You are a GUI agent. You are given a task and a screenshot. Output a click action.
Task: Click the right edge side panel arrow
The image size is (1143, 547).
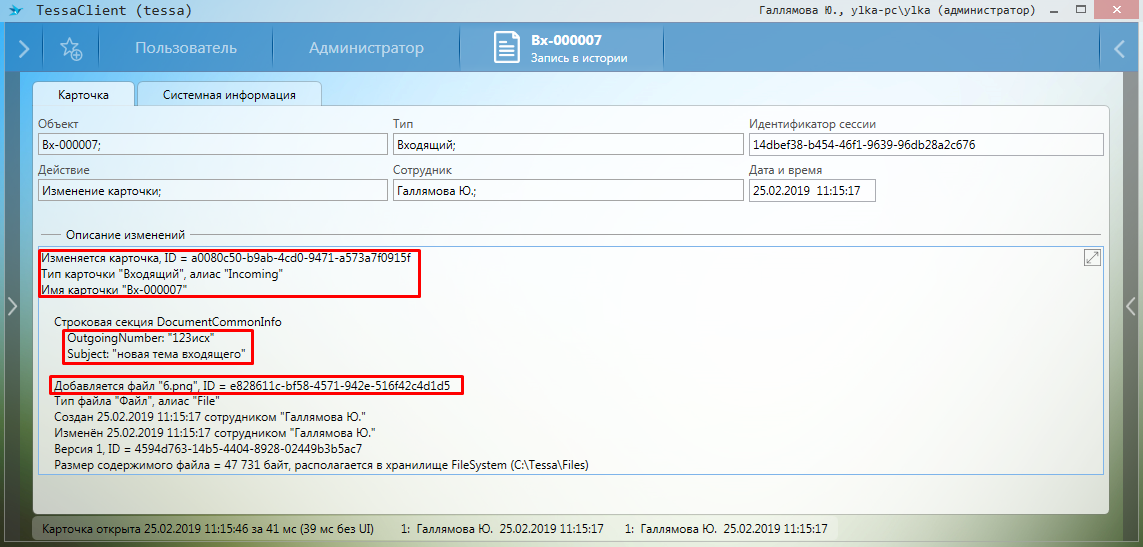point(1131,307)
